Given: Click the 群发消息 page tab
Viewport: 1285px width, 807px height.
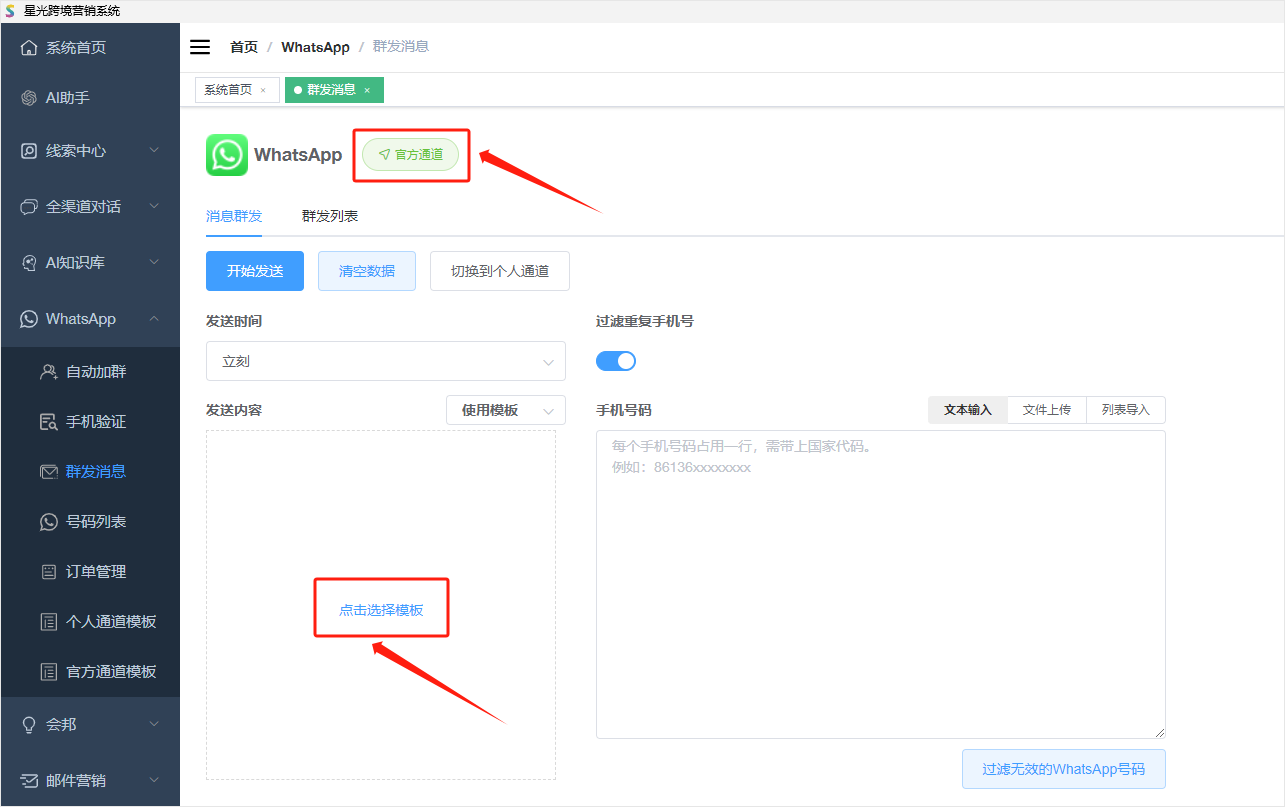Looking at the screenshot, I should coord(334,90).
